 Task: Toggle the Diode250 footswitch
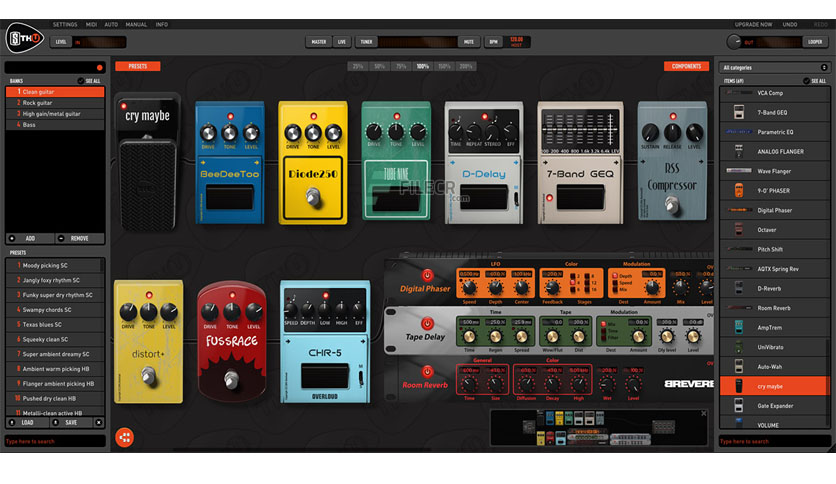point(313,197)
